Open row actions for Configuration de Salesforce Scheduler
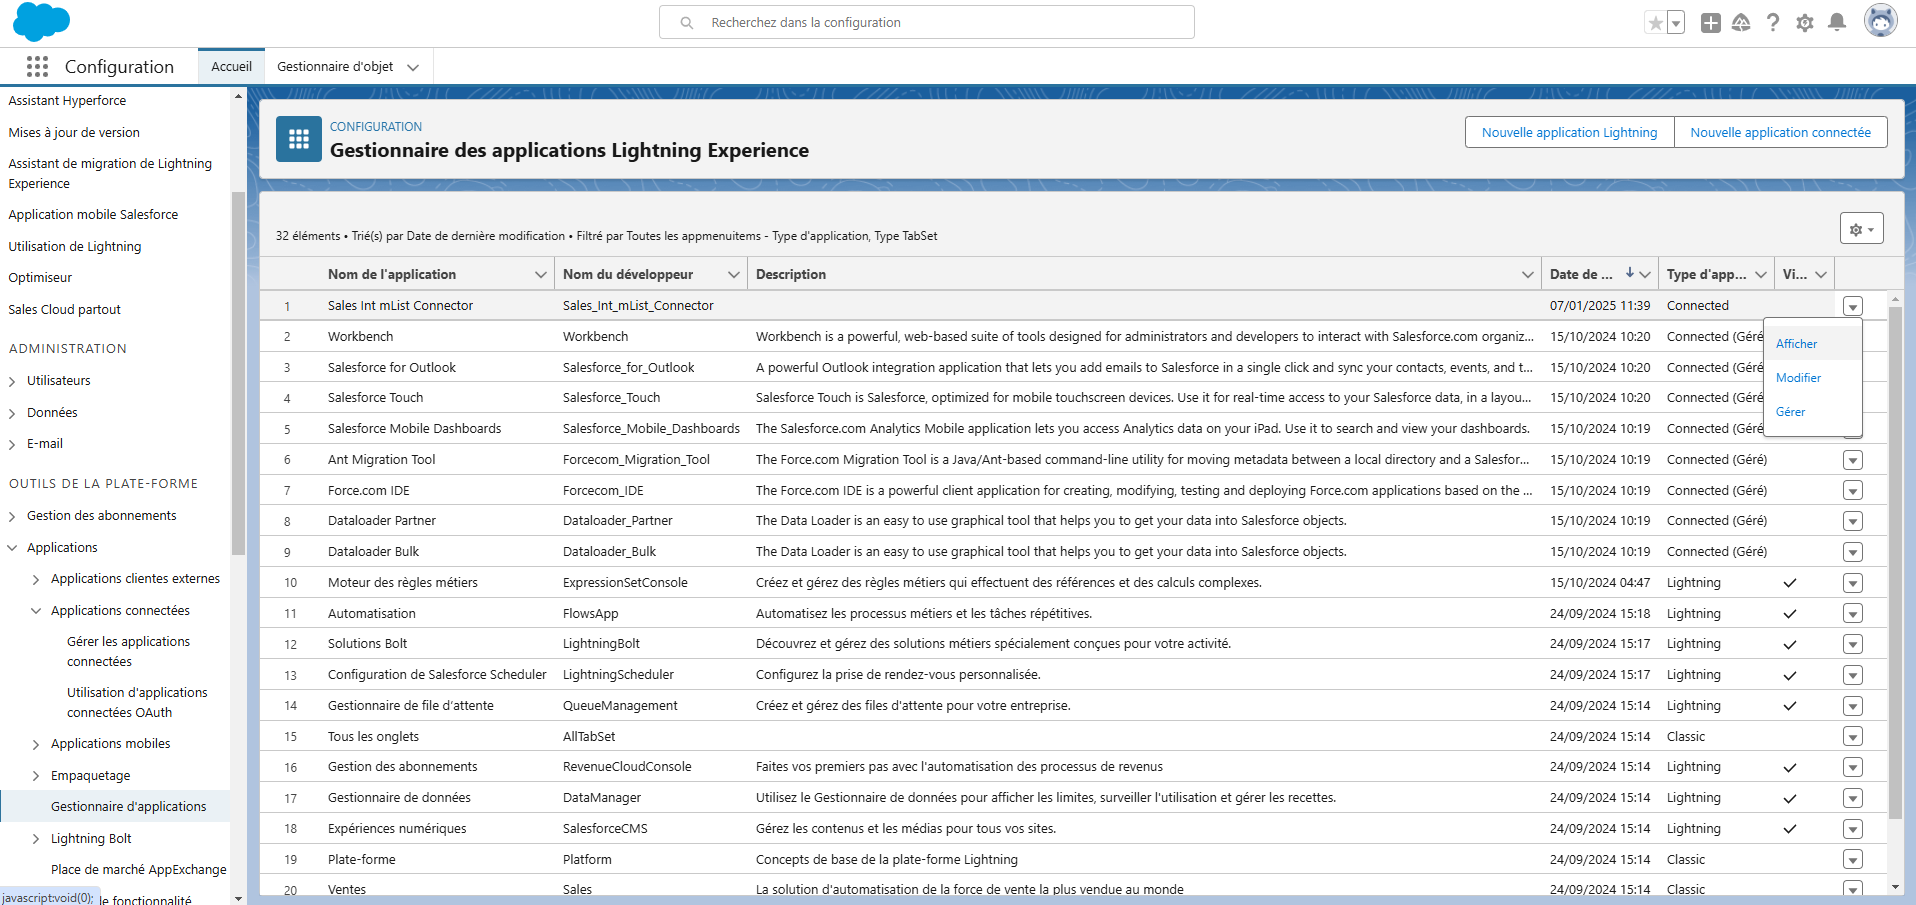The width and height of the screenshot is (1916, 905). [x=1853, y=675]
